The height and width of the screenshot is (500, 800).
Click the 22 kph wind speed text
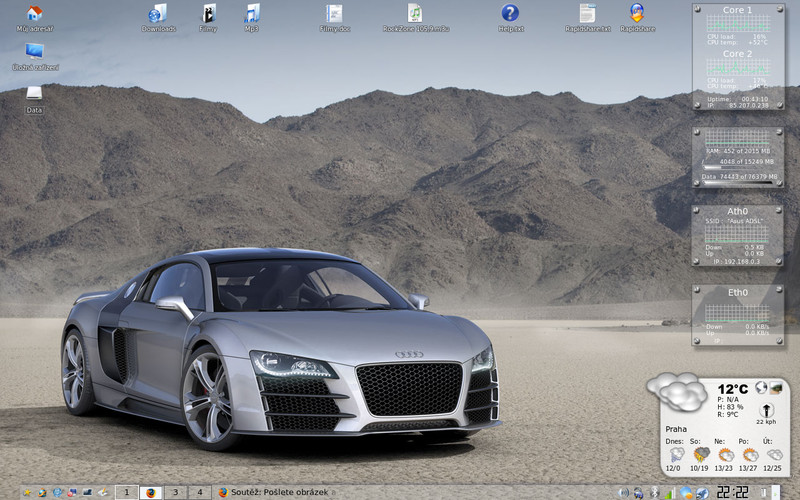point(766,421)
